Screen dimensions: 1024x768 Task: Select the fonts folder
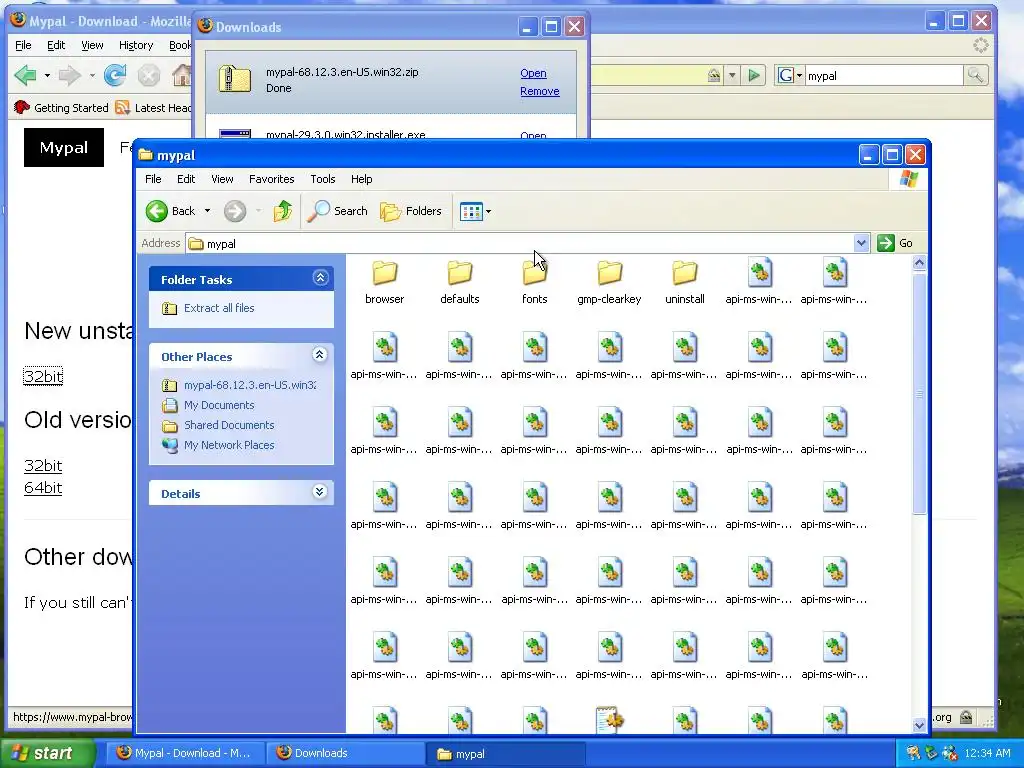click(534, 283)
